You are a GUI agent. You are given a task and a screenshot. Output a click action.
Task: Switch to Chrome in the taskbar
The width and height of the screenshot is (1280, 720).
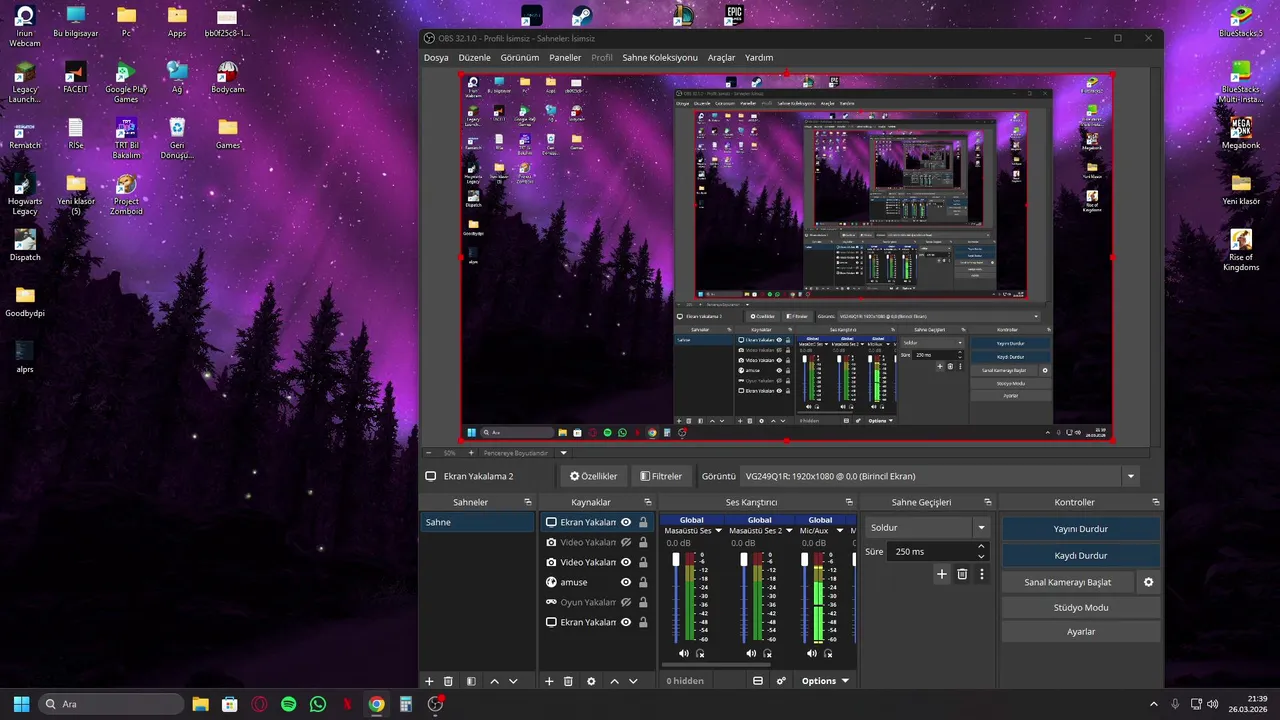(376, 704)
